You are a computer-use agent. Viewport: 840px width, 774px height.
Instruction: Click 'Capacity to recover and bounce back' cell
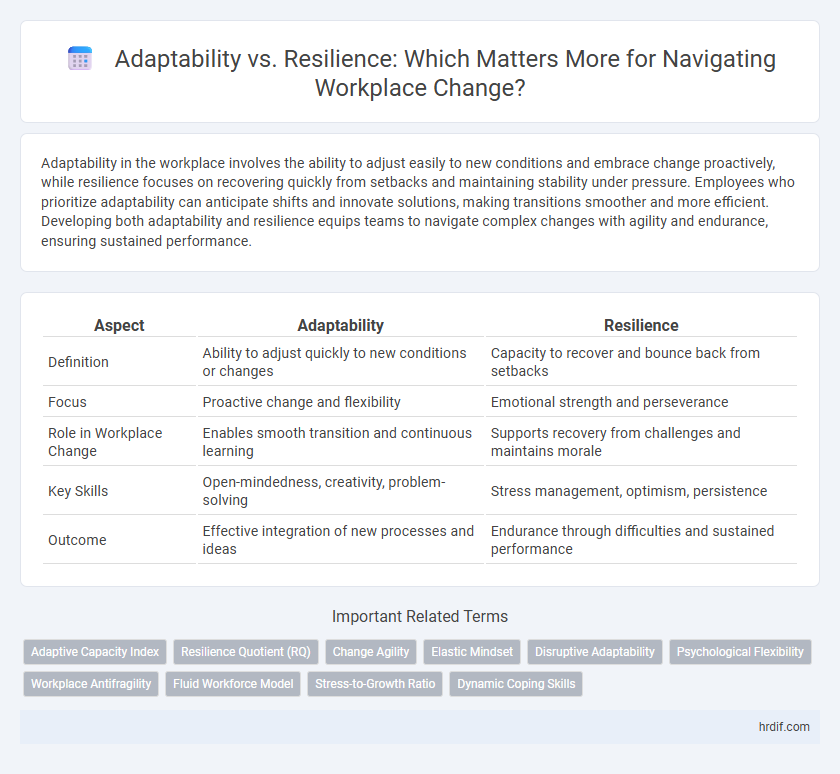coord(641,362)
